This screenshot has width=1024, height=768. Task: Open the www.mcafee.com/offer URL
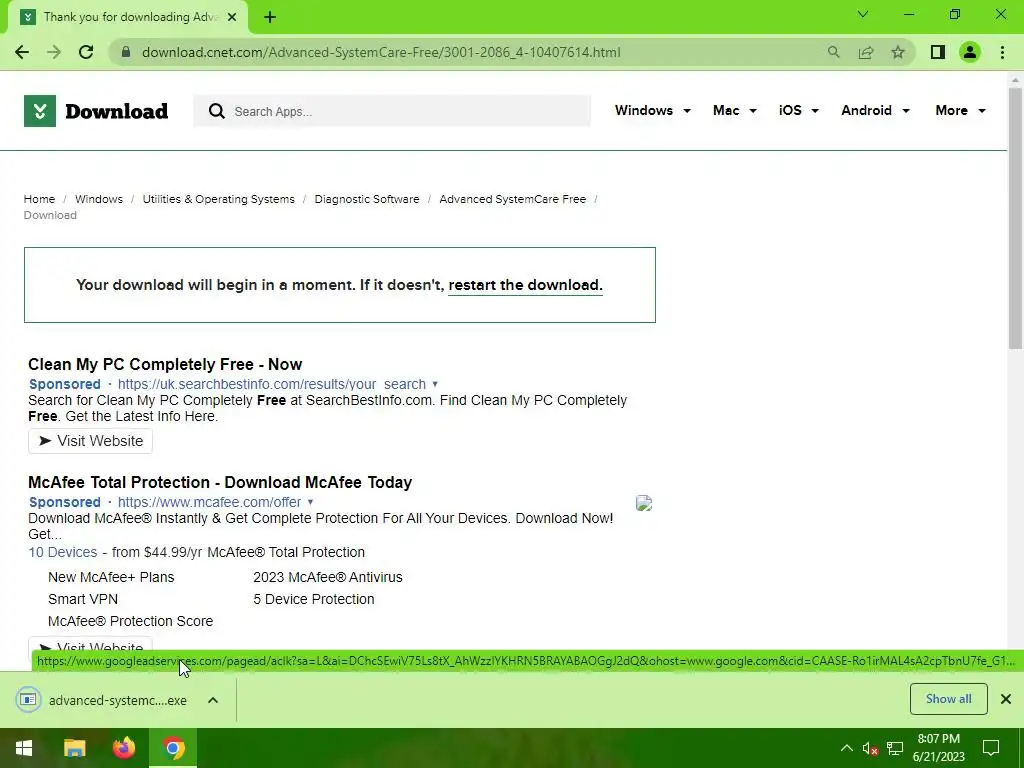210,502
